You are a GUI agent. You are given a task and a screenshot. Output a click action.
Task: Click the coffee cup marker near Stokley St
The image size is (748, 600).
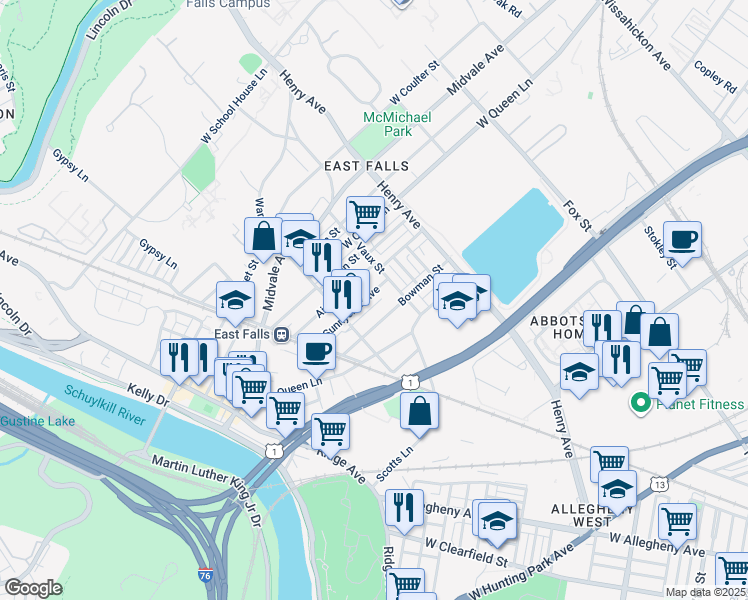pos(682,243)
